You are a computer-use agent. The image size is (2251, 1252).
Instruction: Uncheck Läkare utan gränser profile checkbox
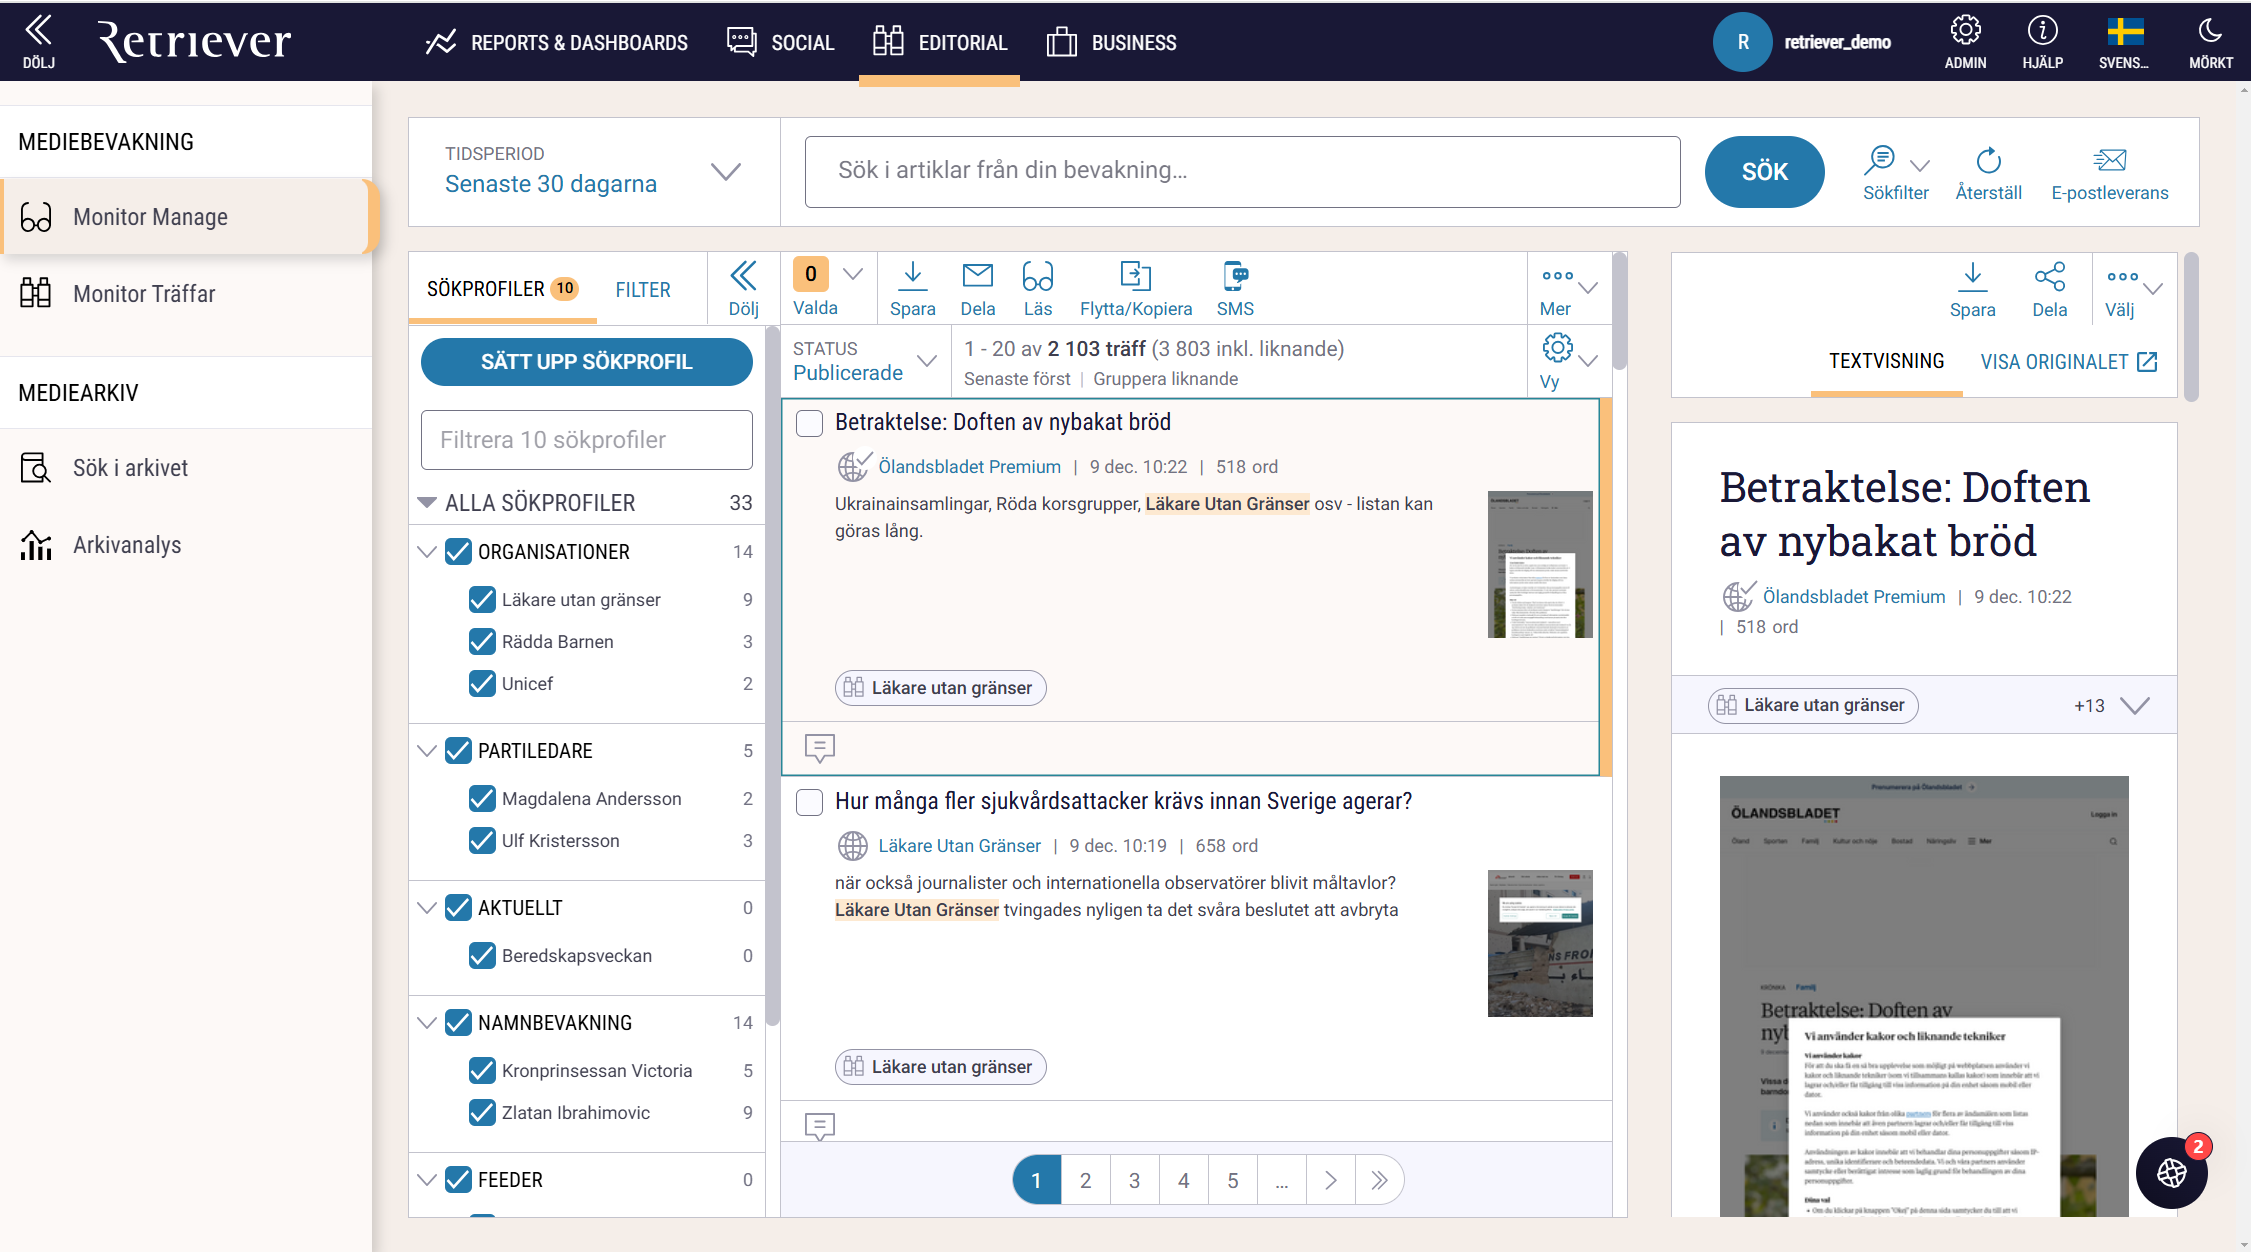click(x=482, y=600)
